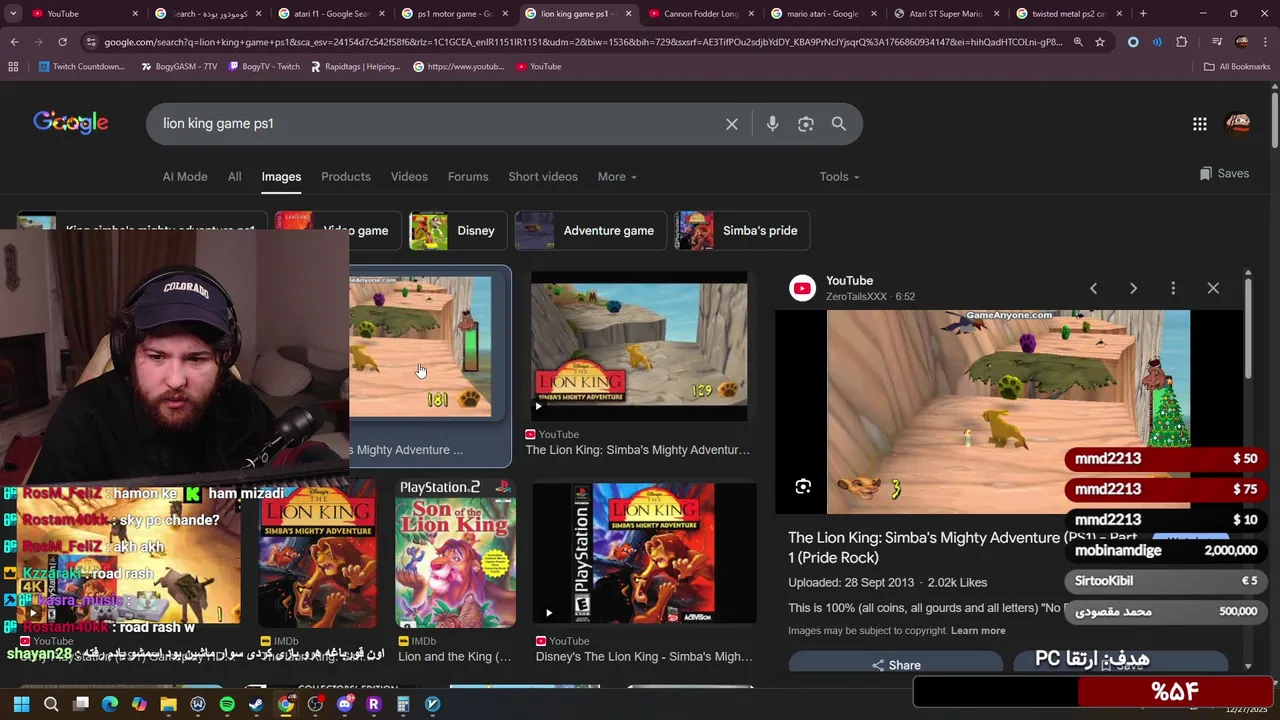Switch to AI Mode tab
Image resolution: width=1280 pixels, height=720 pixels.
tap(185, 177)
